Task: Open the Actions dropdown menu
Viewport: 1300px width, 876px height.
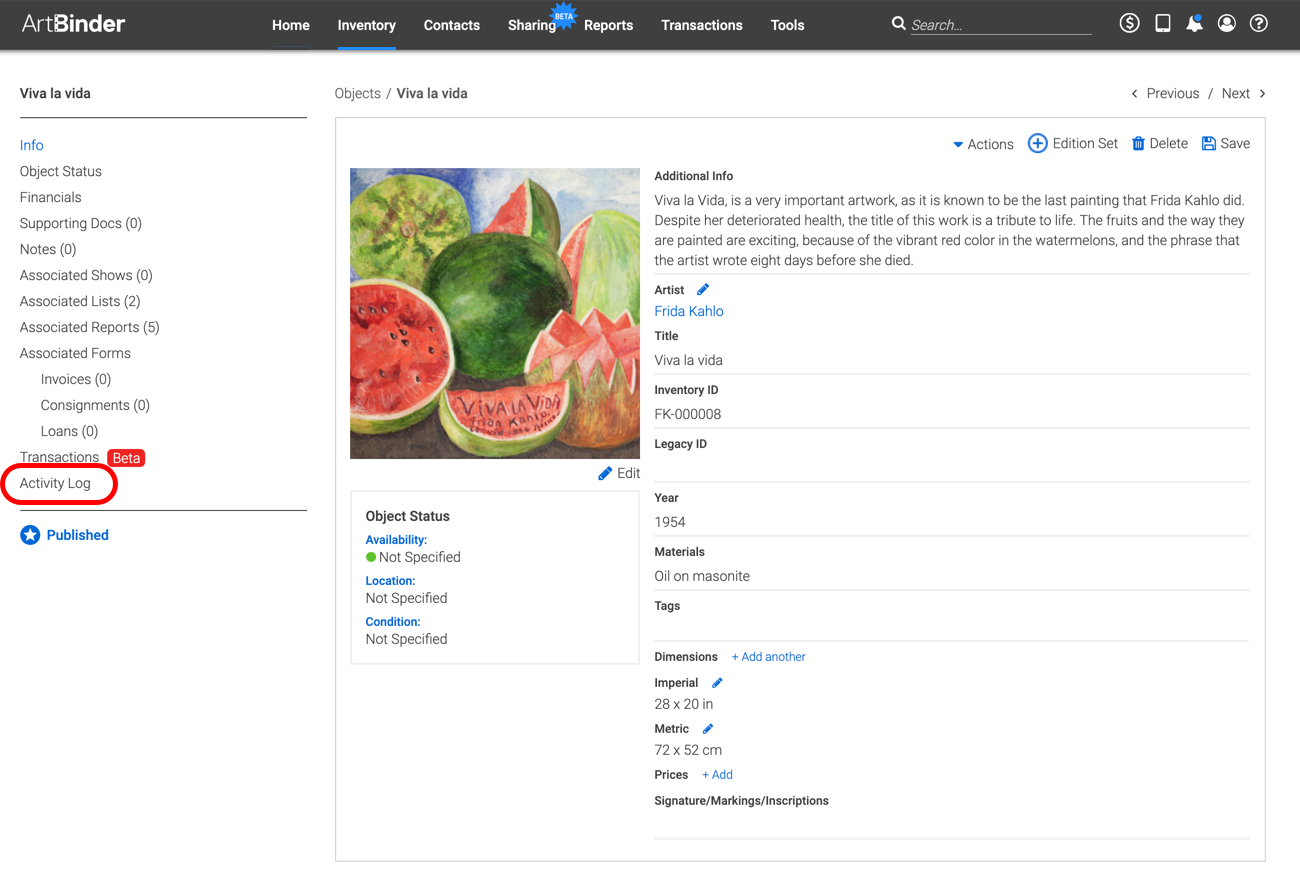Action: 983,144
